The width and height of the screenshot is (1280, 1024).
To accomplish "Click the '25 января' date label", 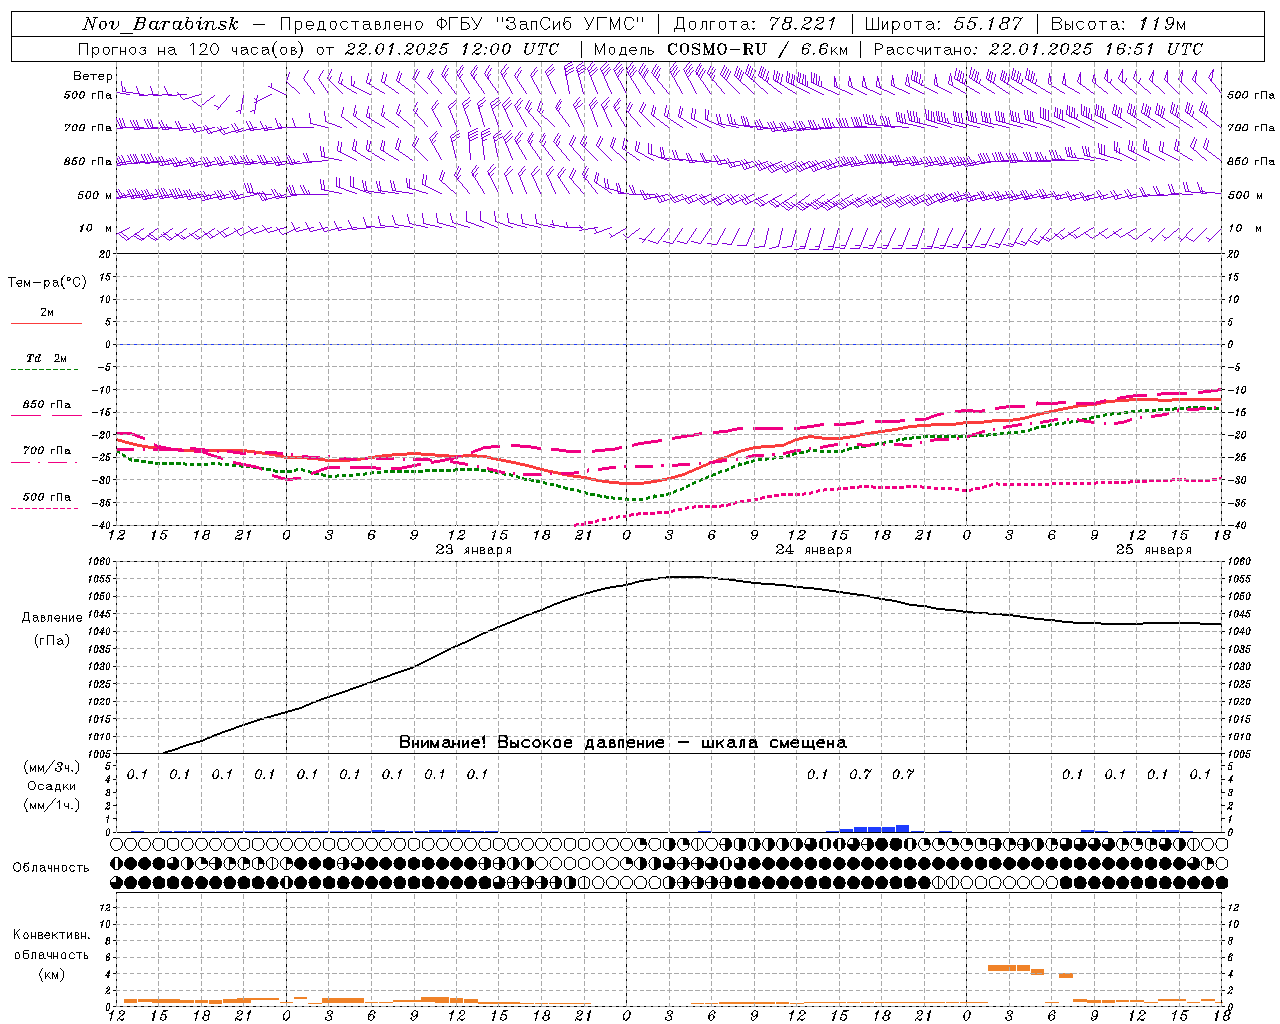I will click(x=1153, y=550).
